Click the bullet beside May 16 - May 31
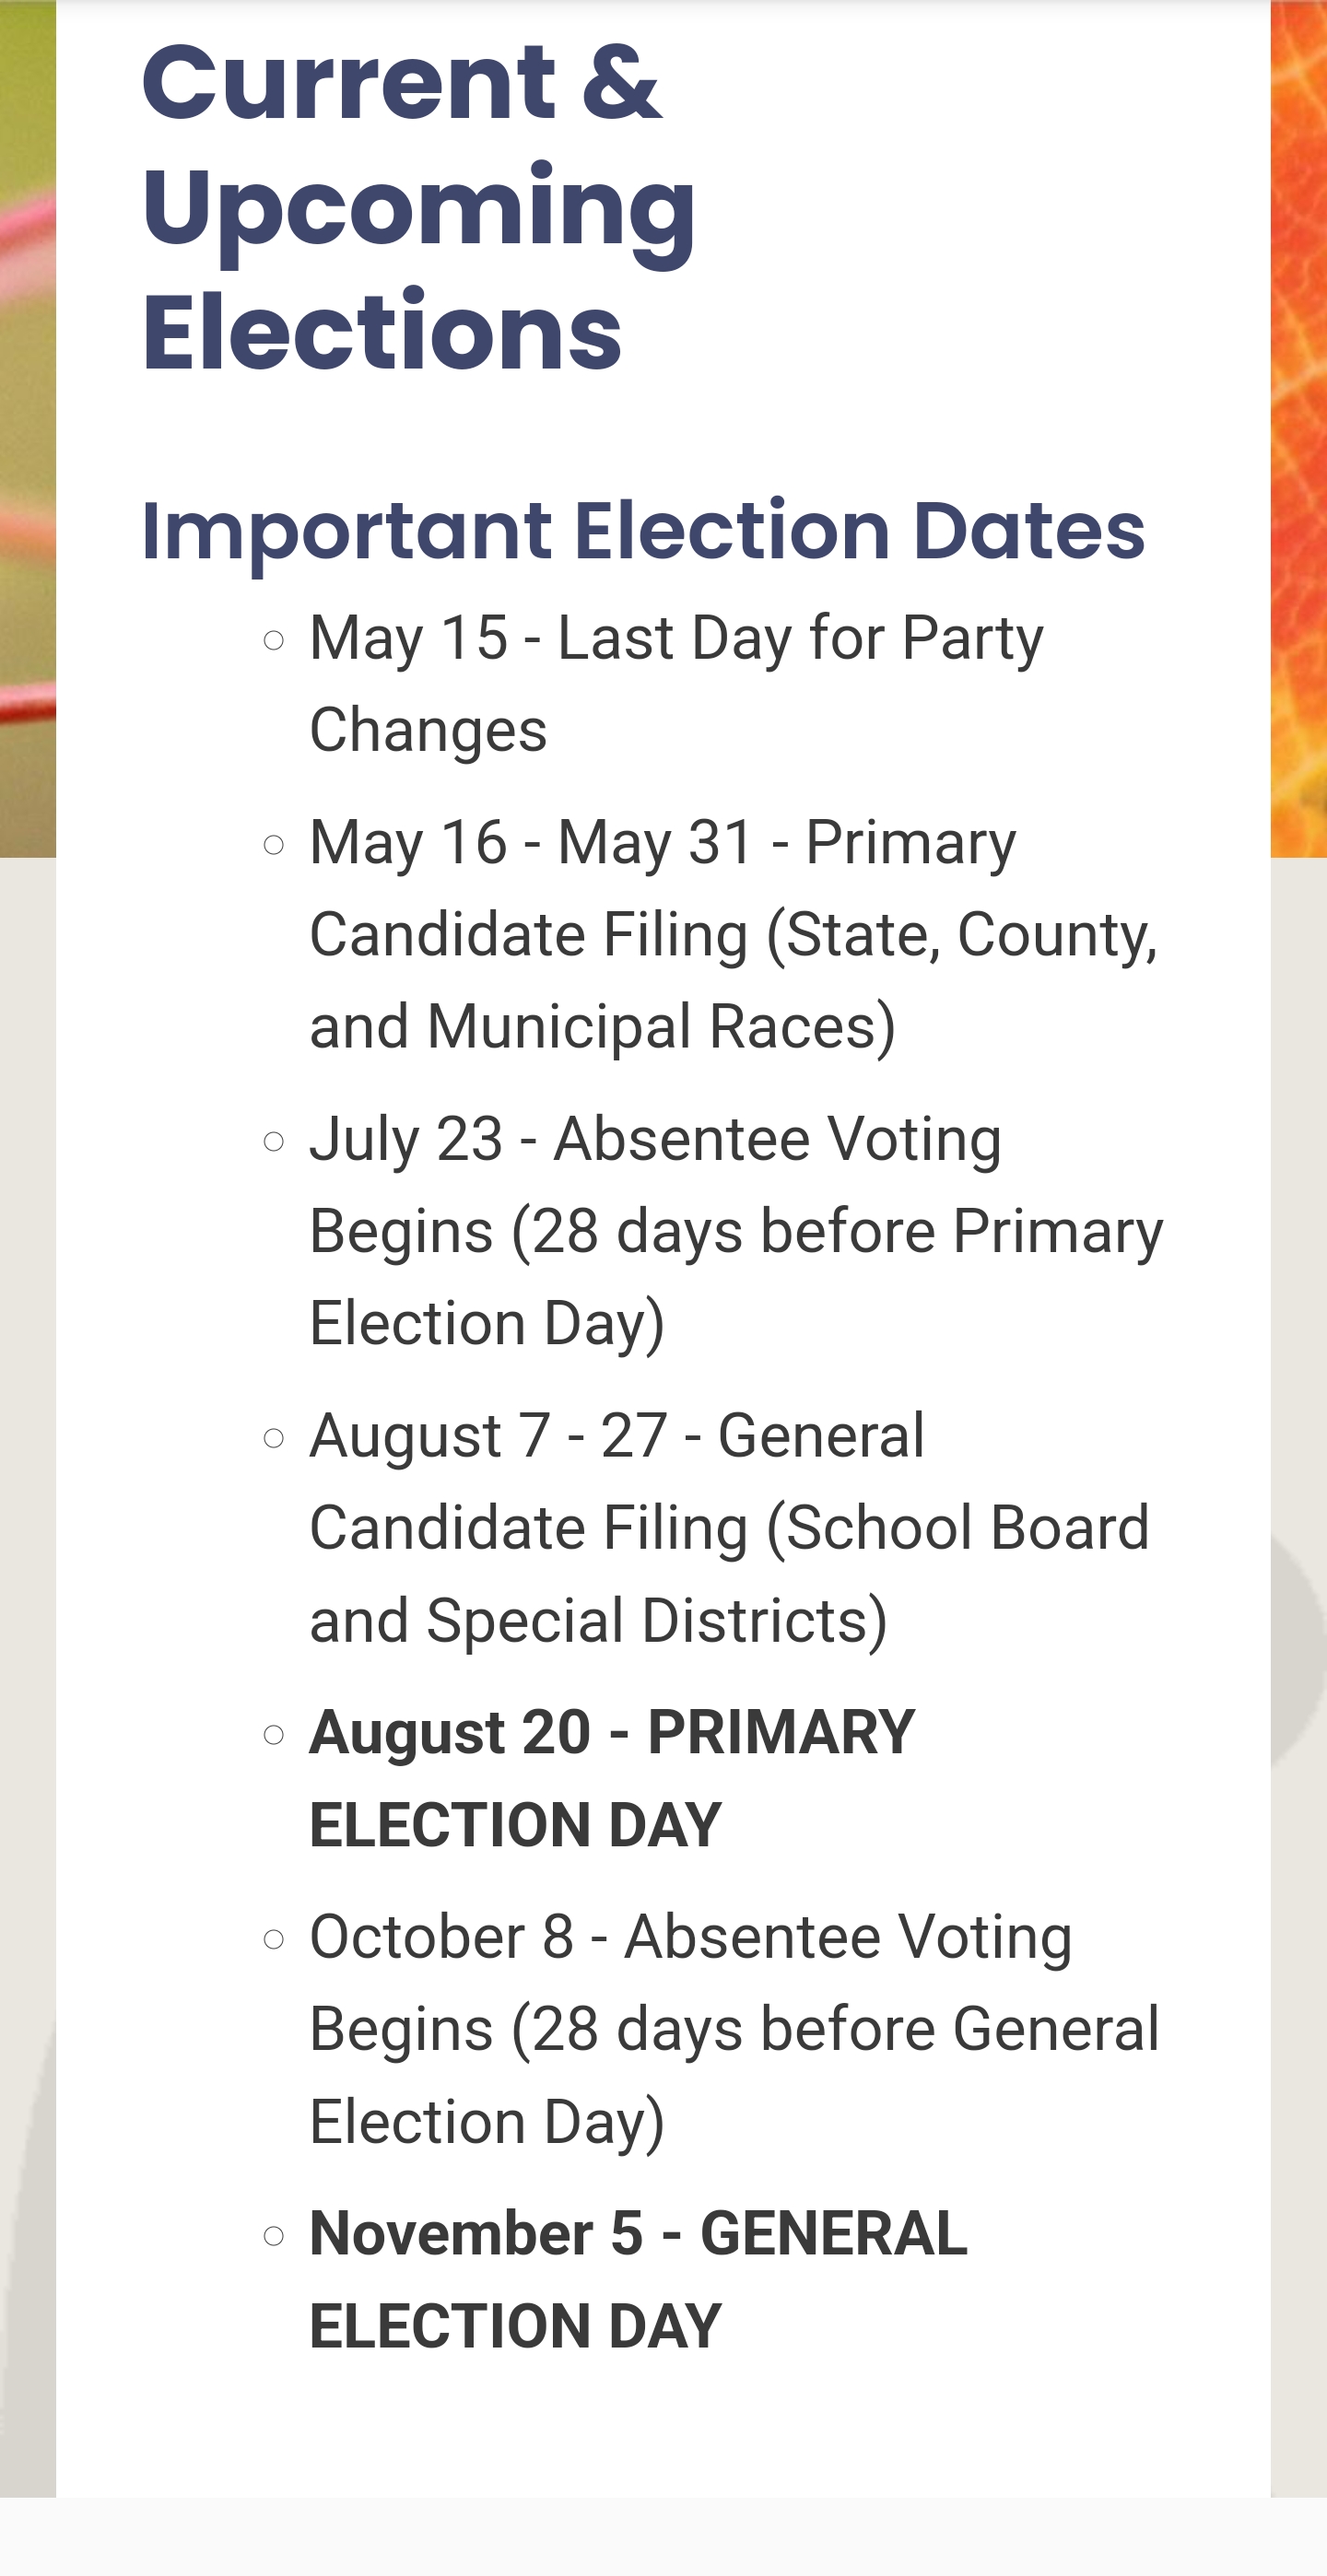 click(273, 845)
